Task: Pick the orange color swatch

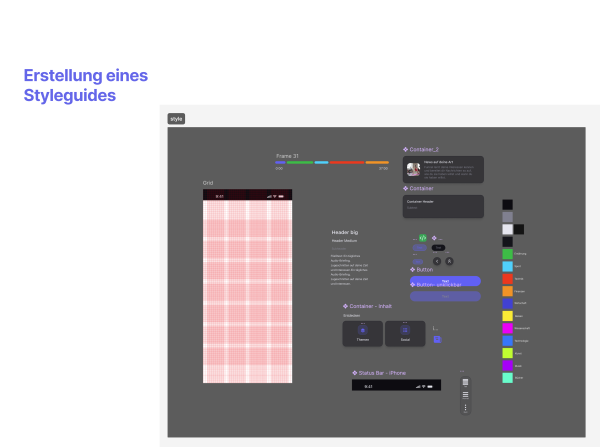Action: click(x=507, y=291)
